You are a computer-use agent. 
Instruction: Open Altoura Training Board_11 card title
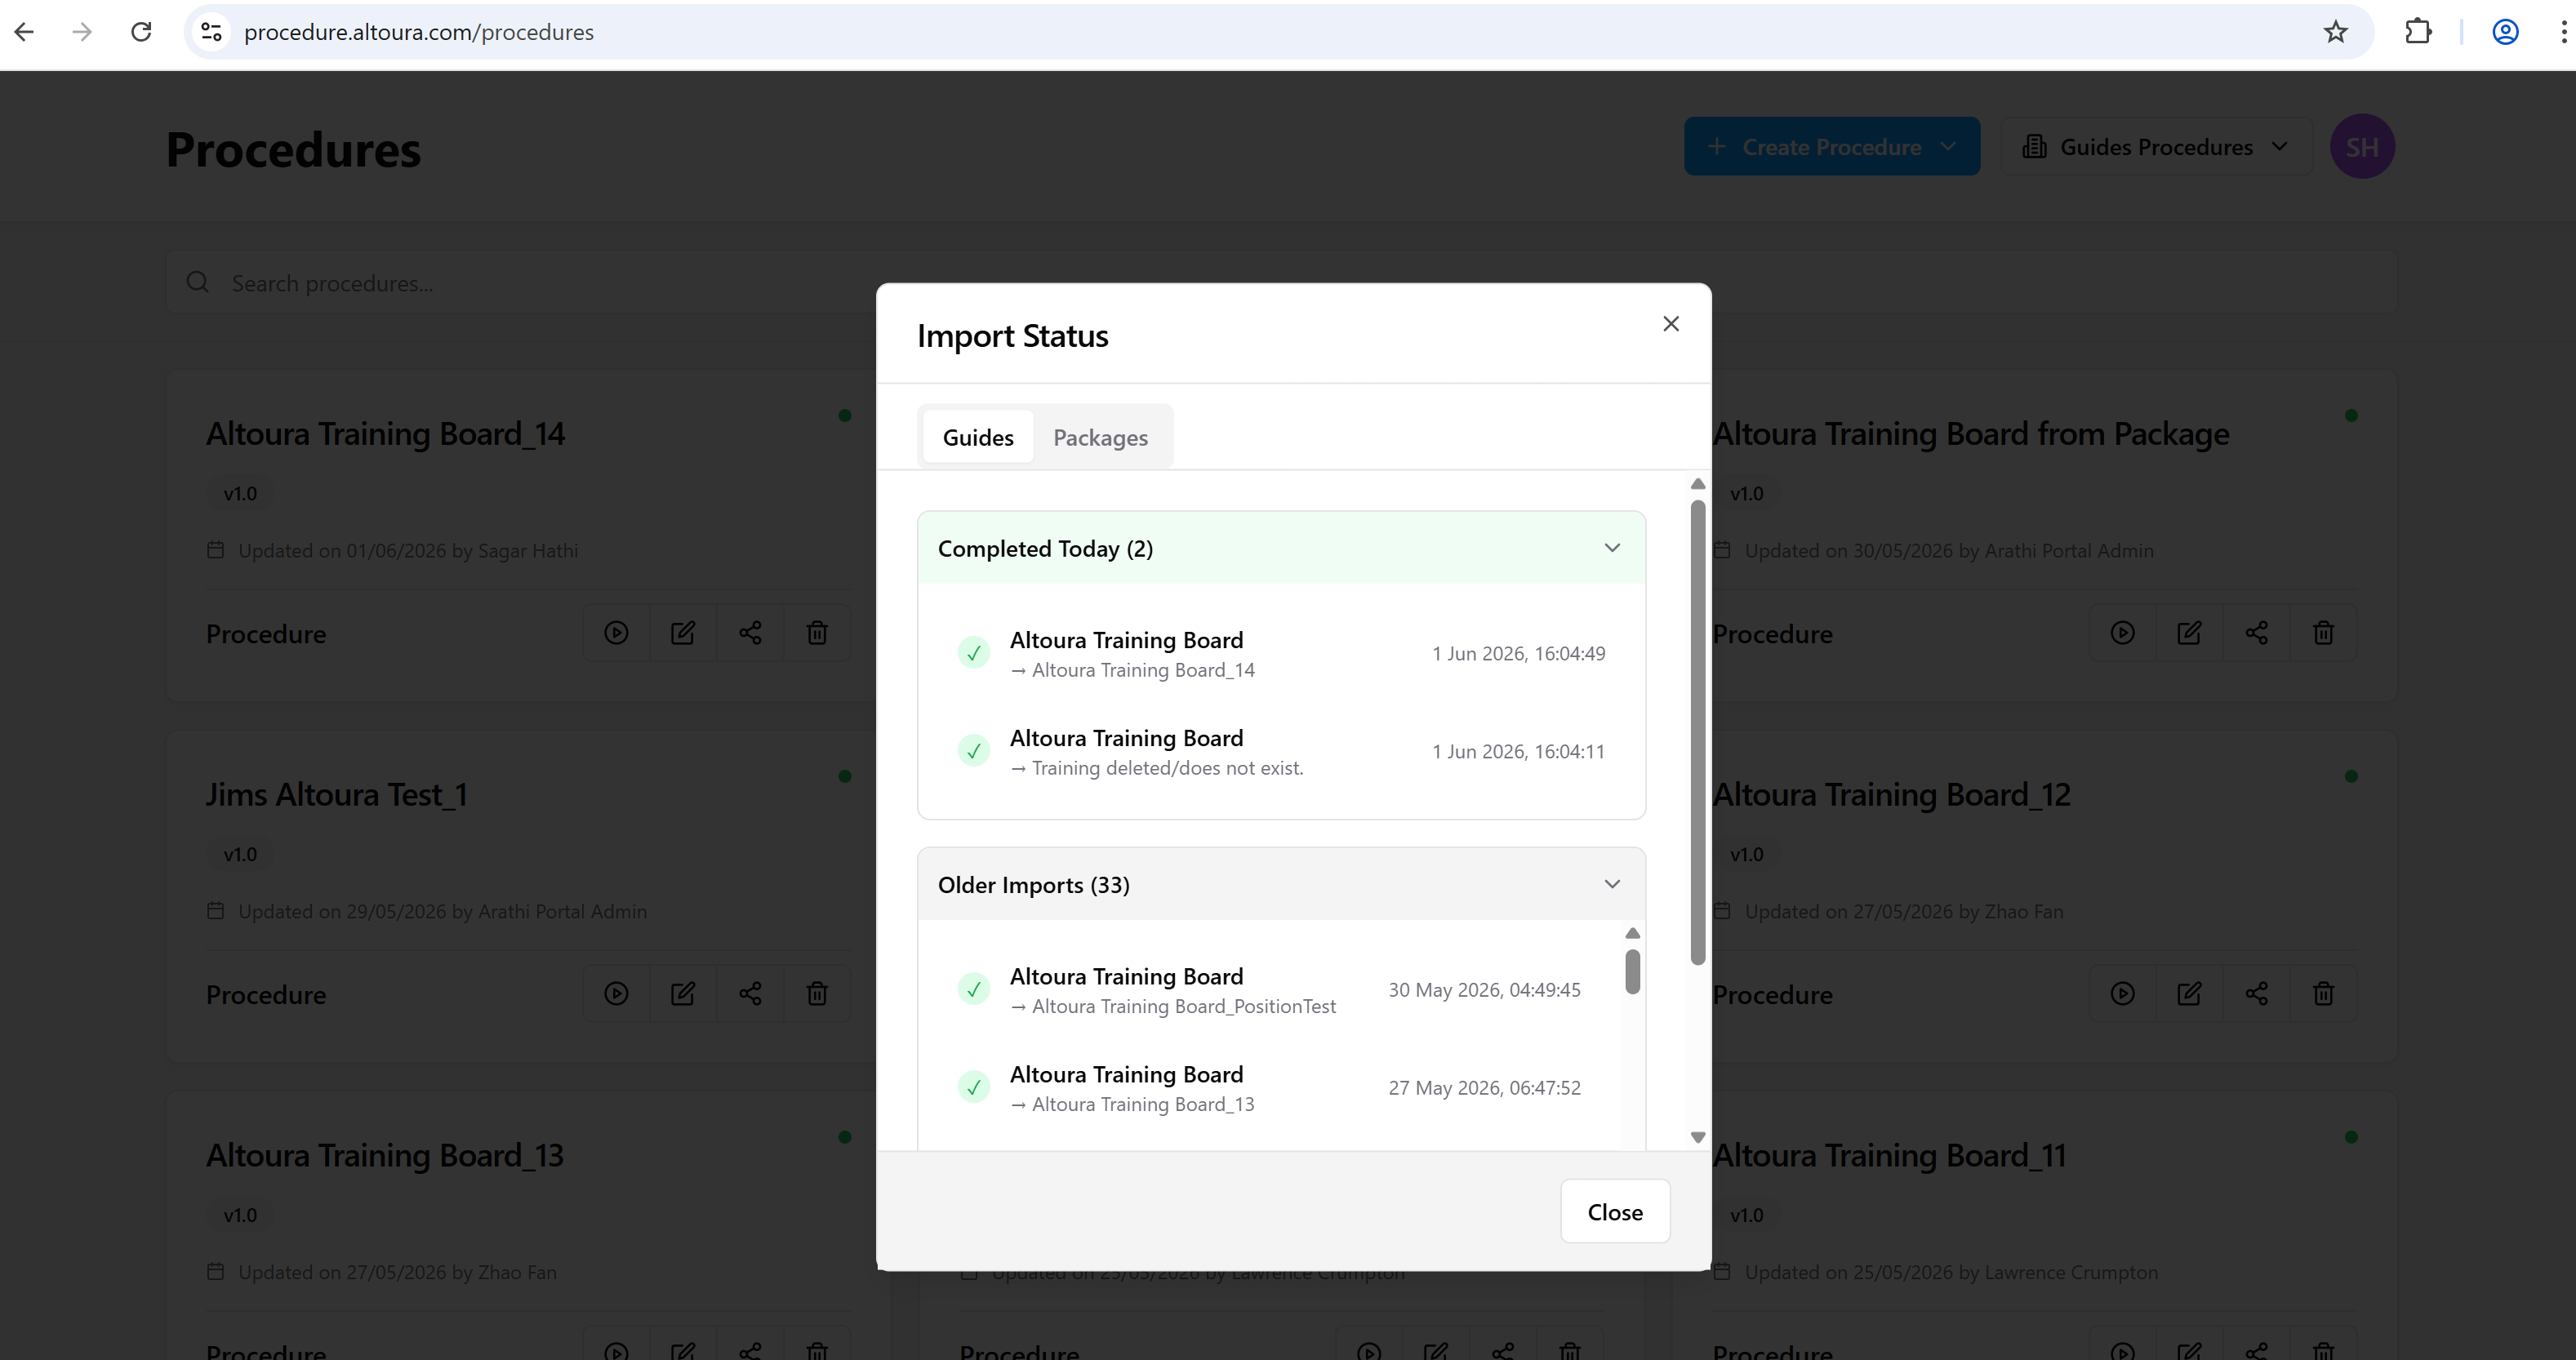coord(1889,1156)
